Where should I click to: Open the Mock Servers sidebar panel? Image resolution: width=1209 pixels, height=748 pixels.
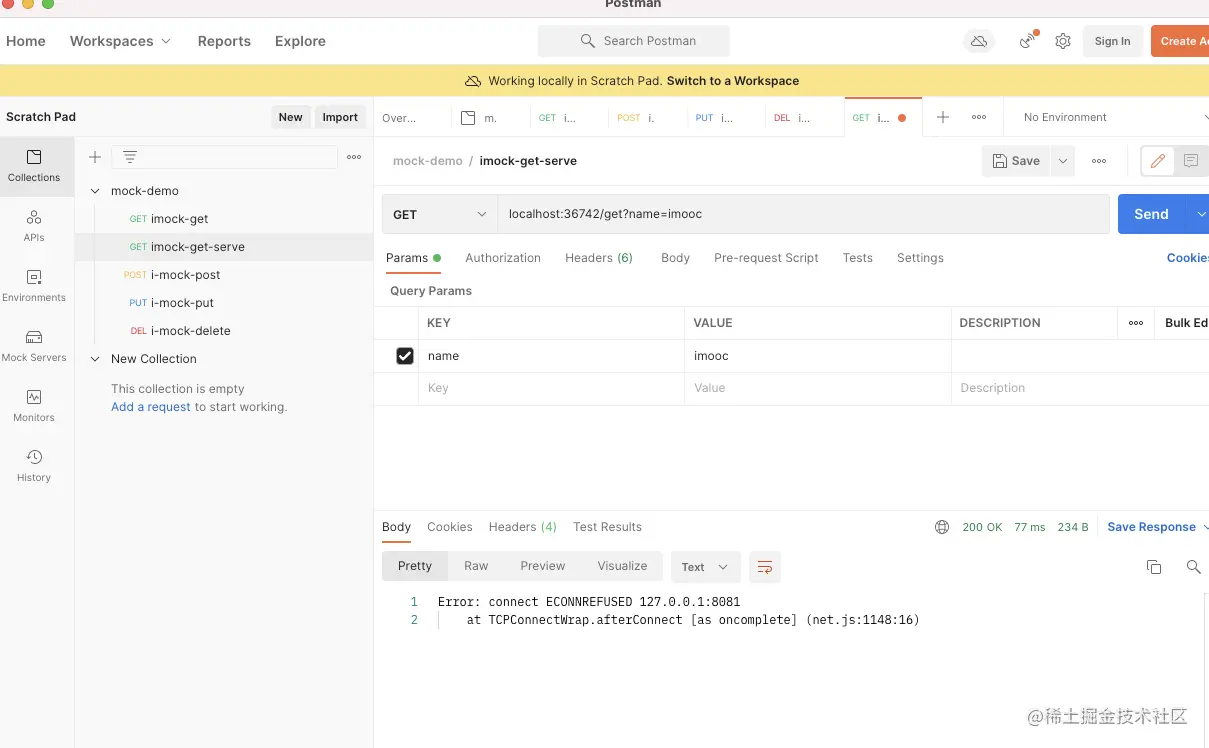[34, 346]
